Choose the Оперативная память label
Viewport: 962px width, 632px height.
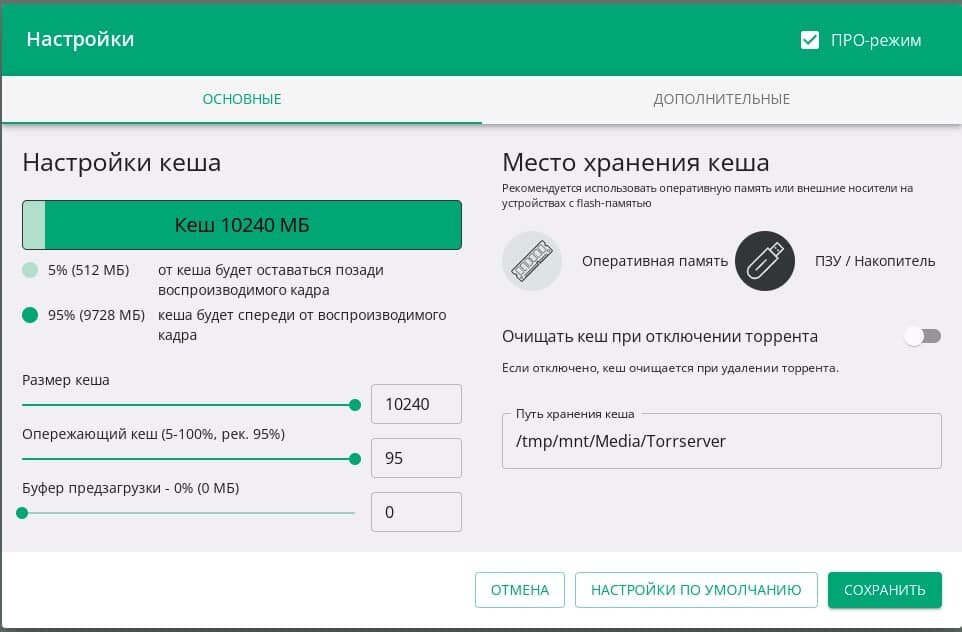click(x=655, y=261)
